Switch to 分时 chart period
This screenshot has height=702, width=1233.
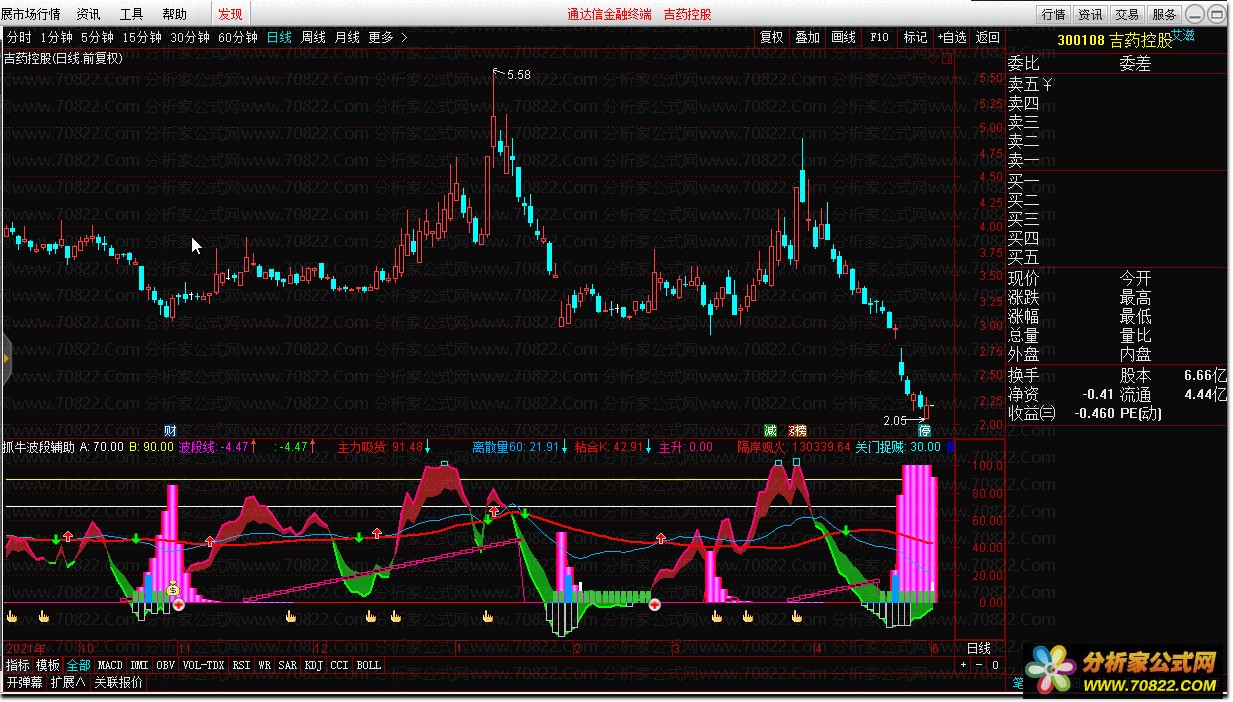(x=19, y=37)
